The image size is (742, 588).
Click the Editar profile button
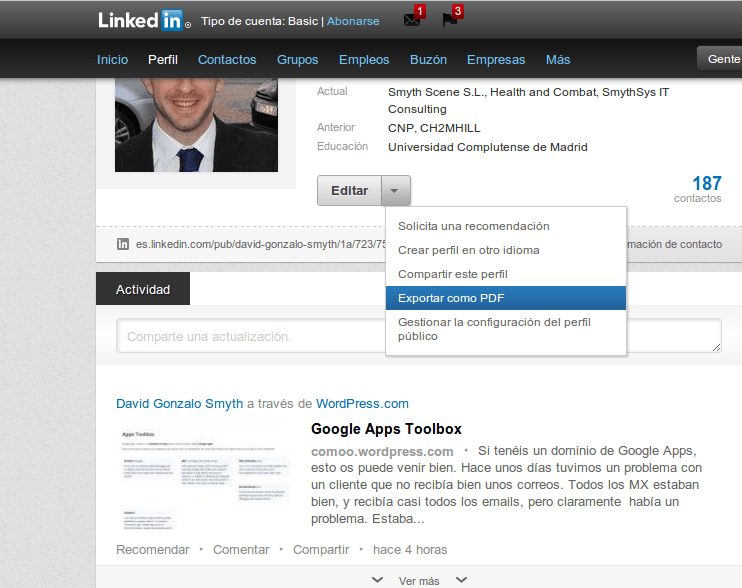coord(349,191)
